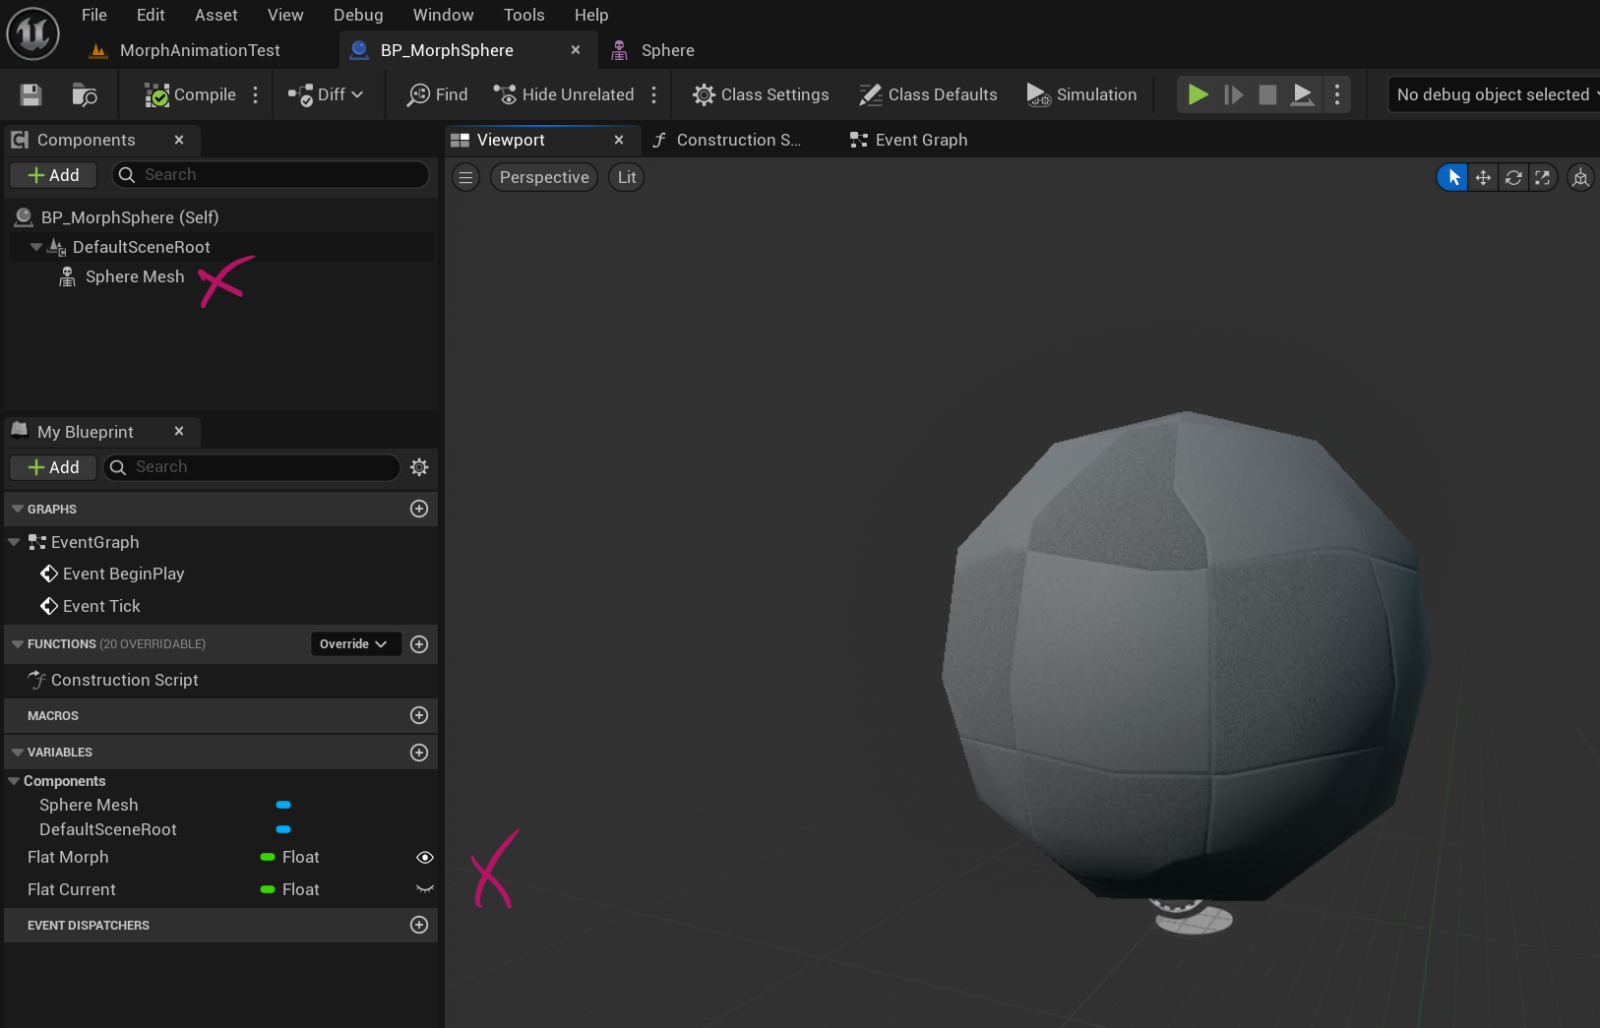
Task: Open My Blueprint panel settings gear
Action: click(419, 467)
